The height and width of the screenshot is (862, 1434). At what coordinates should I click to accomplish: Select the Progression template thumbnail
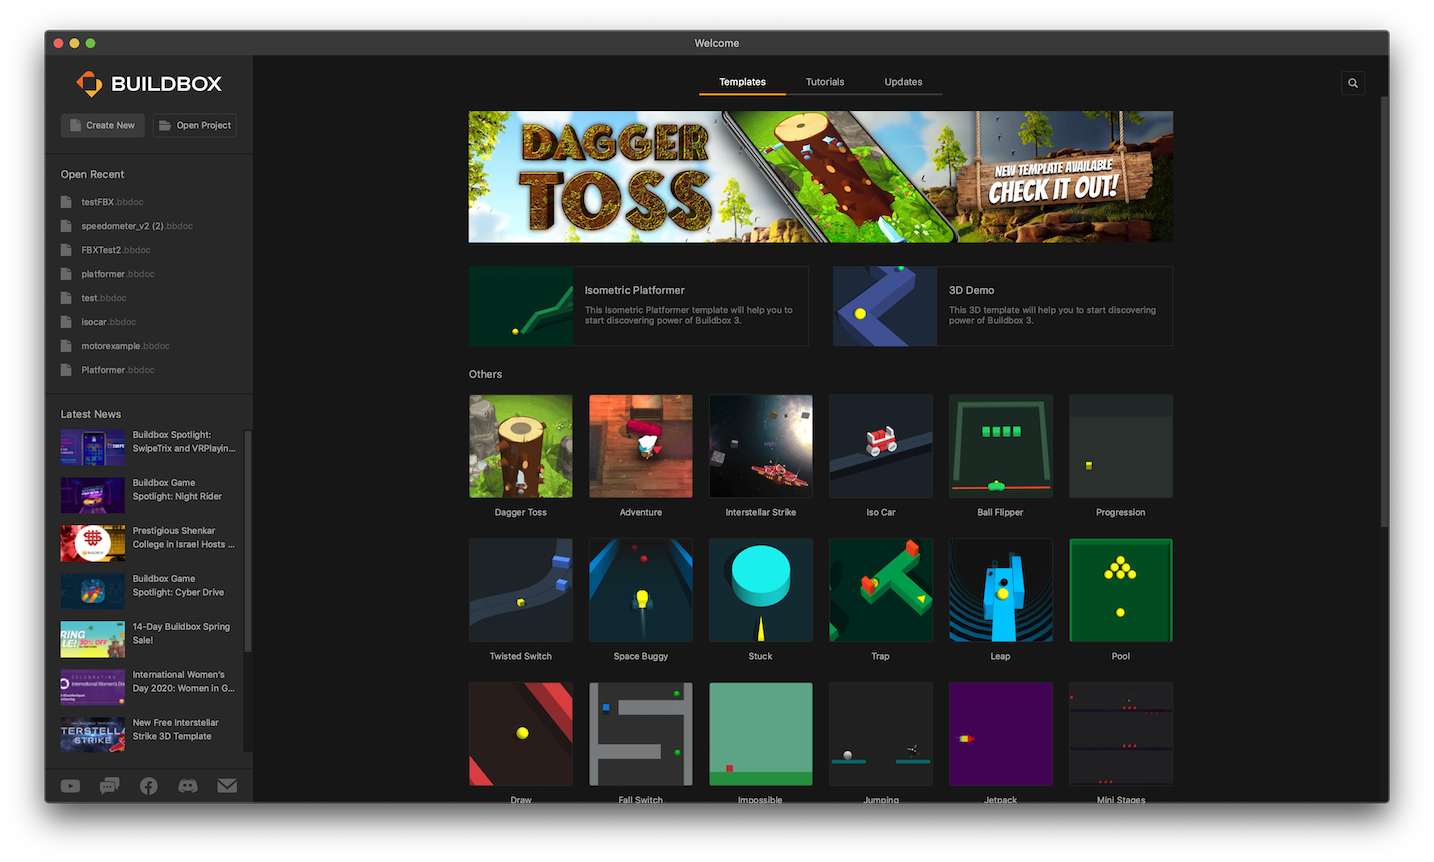coord(1121,446)
